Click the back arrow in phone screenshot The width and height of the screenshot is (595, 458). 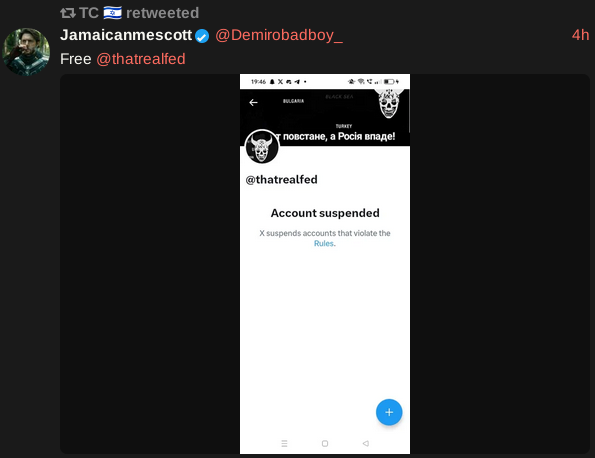tap(253, 102)
